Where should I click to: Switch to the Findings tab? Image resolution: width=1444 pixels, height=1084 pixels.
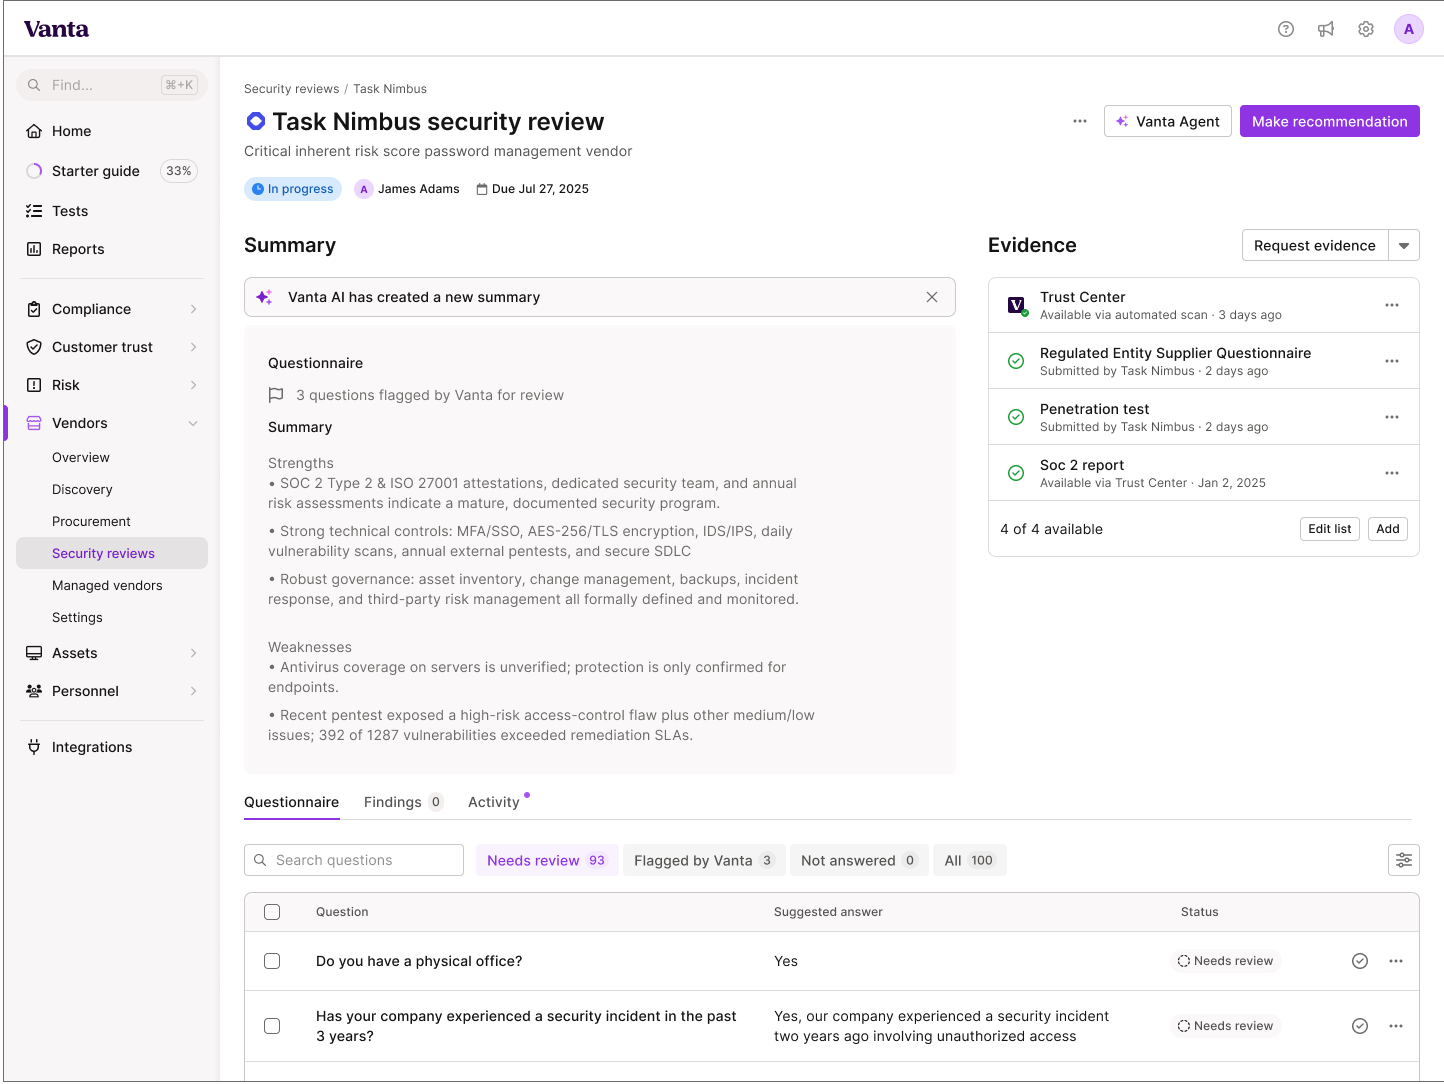(403, 802)
